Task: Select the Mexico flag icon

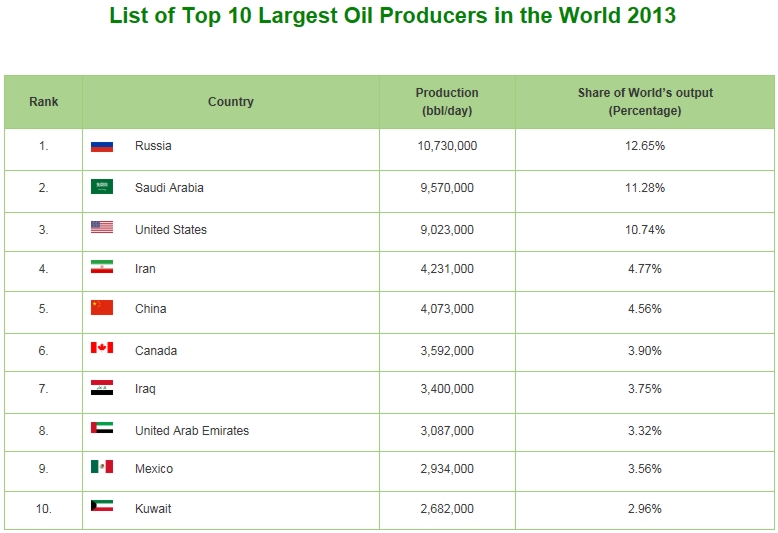Action: pyautogui.click(x=102, y=468)
